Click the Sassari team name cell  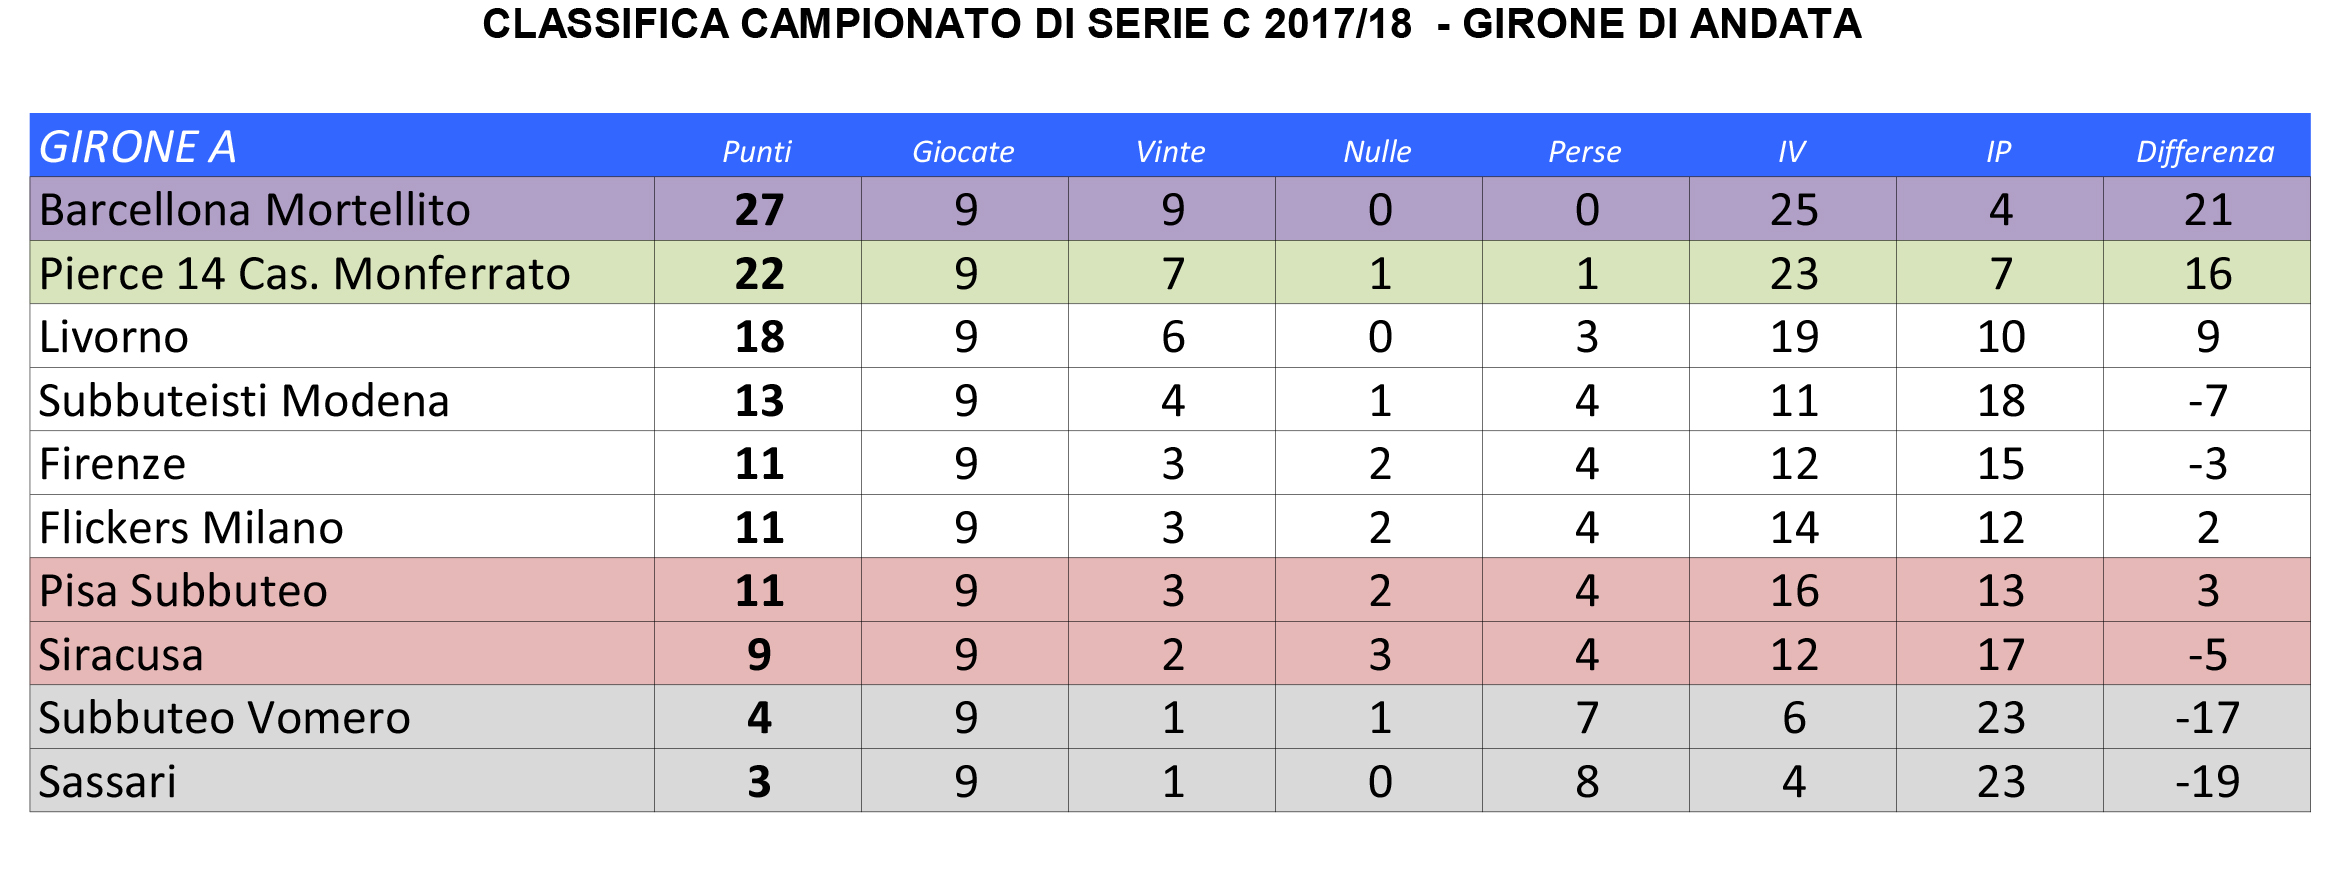107,781
